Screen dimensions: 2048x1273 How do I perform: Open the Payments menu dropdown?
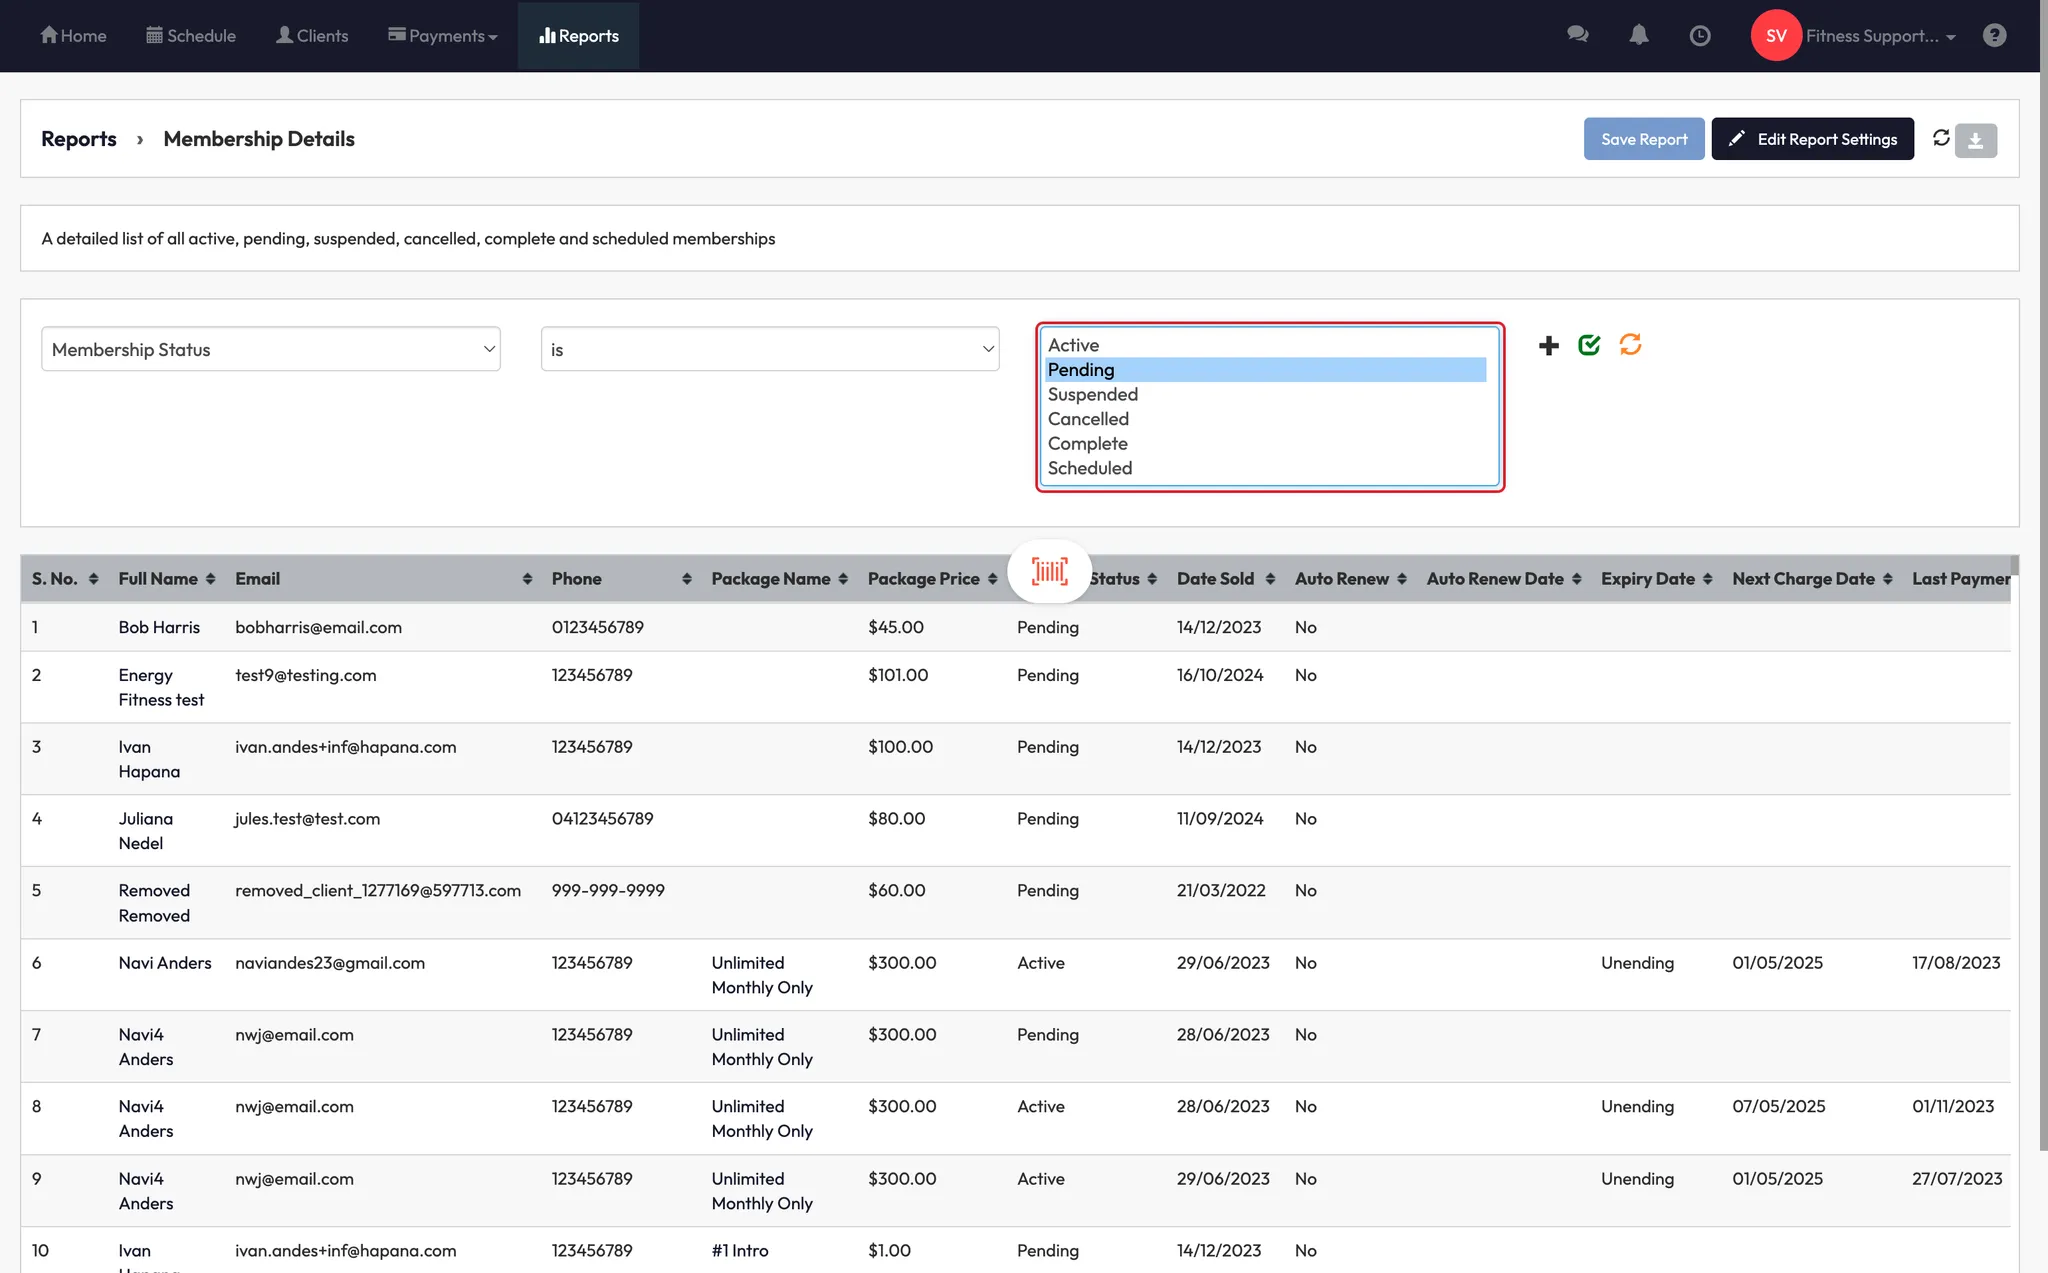443,36
